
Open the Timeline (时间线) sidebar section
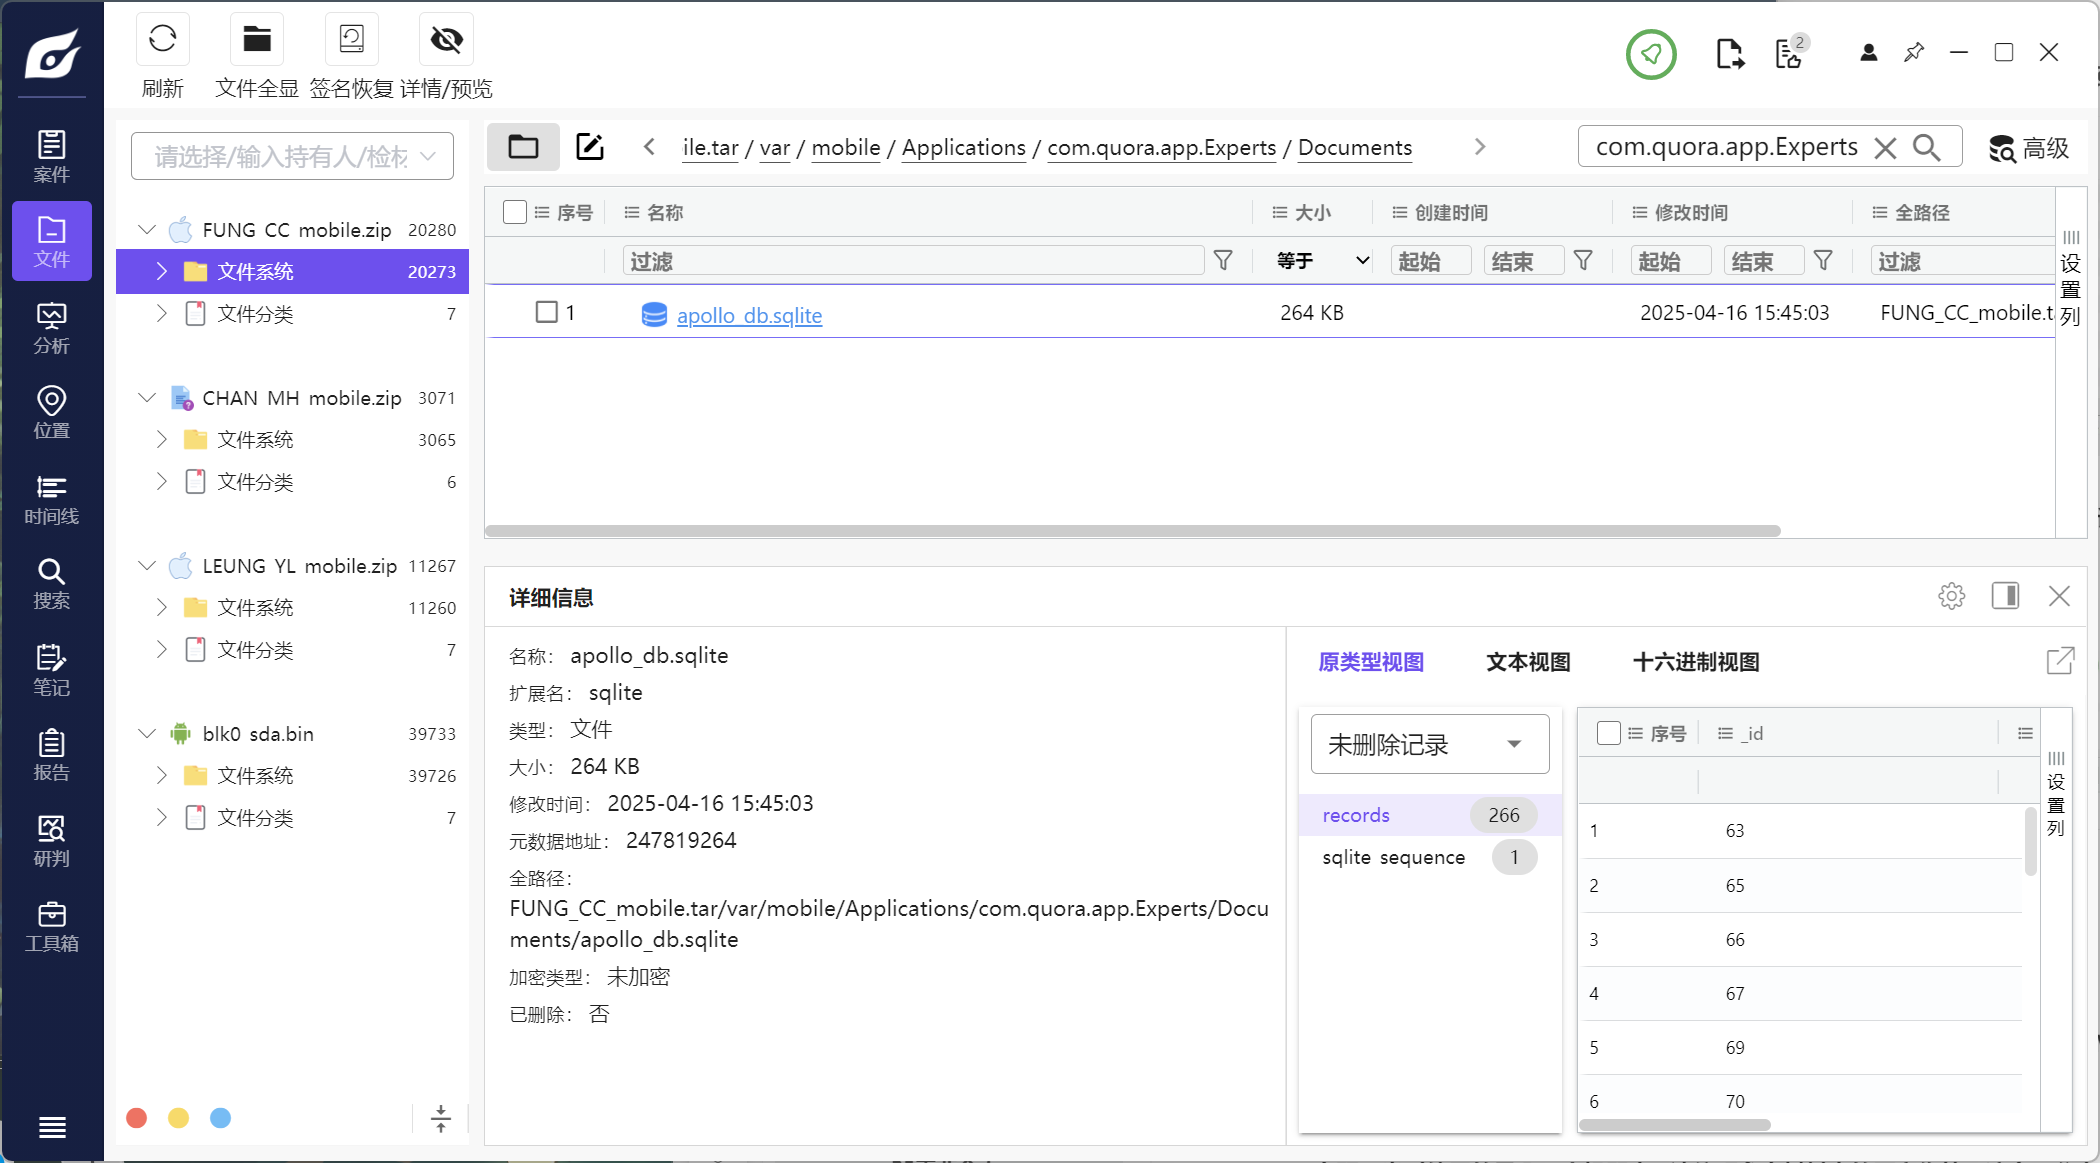(x=52, y=499)
